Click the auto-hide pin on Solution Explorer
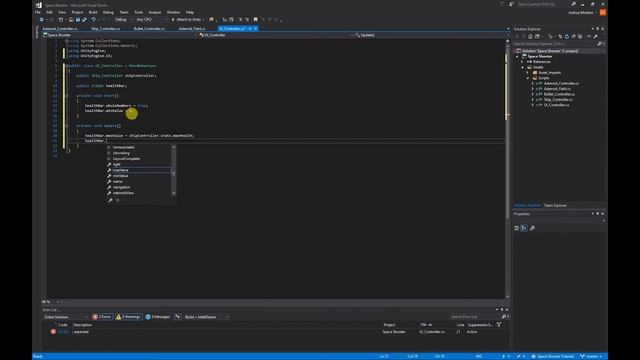The height and width of the screenshot is (360, 640). point(598,29)
